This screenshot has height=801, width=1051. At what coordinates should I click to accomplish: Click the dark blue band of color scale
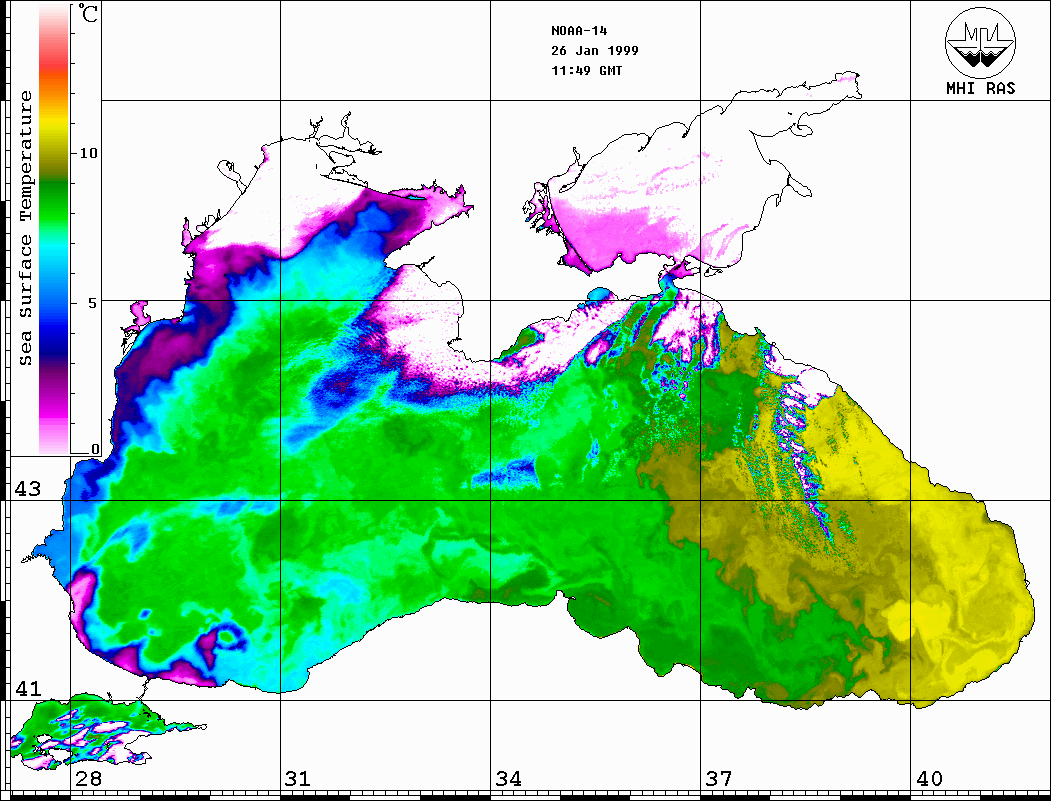(x=54, y=343)
